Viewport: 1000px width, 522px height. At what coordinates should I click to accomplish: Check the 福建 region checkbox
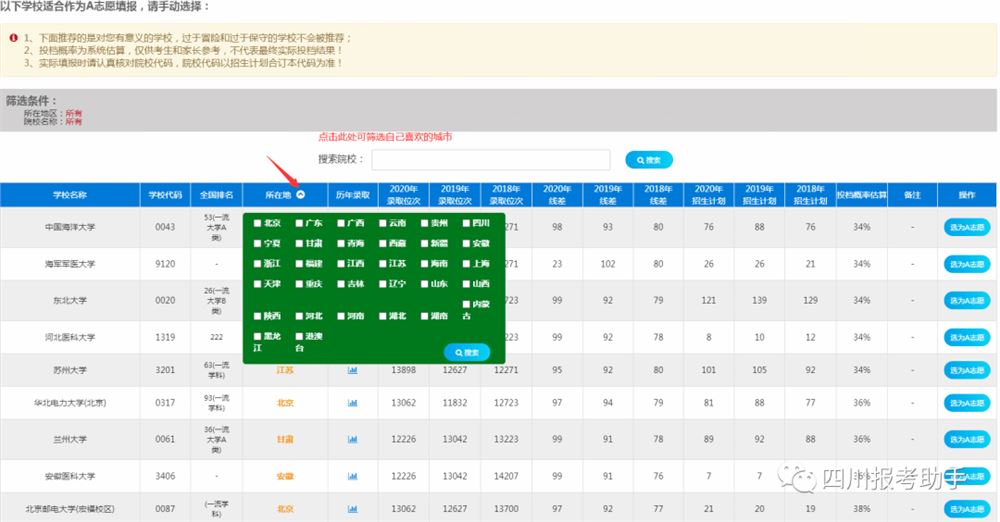point(299,264)
